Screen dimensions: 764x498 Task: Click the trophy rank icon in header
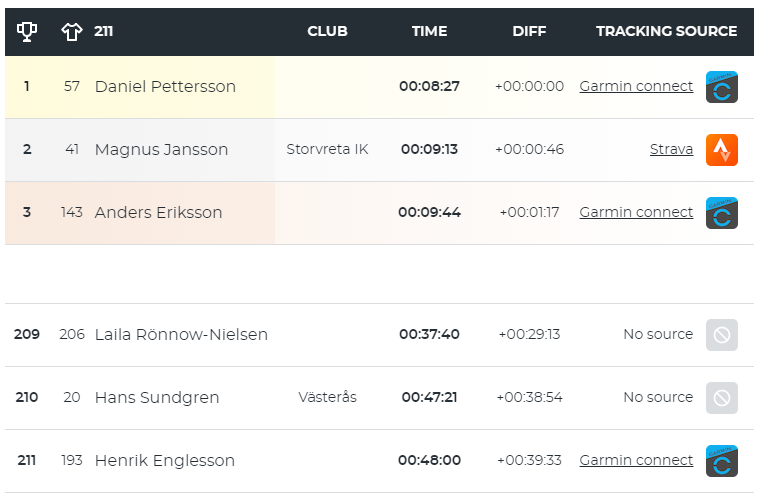click(x=27, y=32)
